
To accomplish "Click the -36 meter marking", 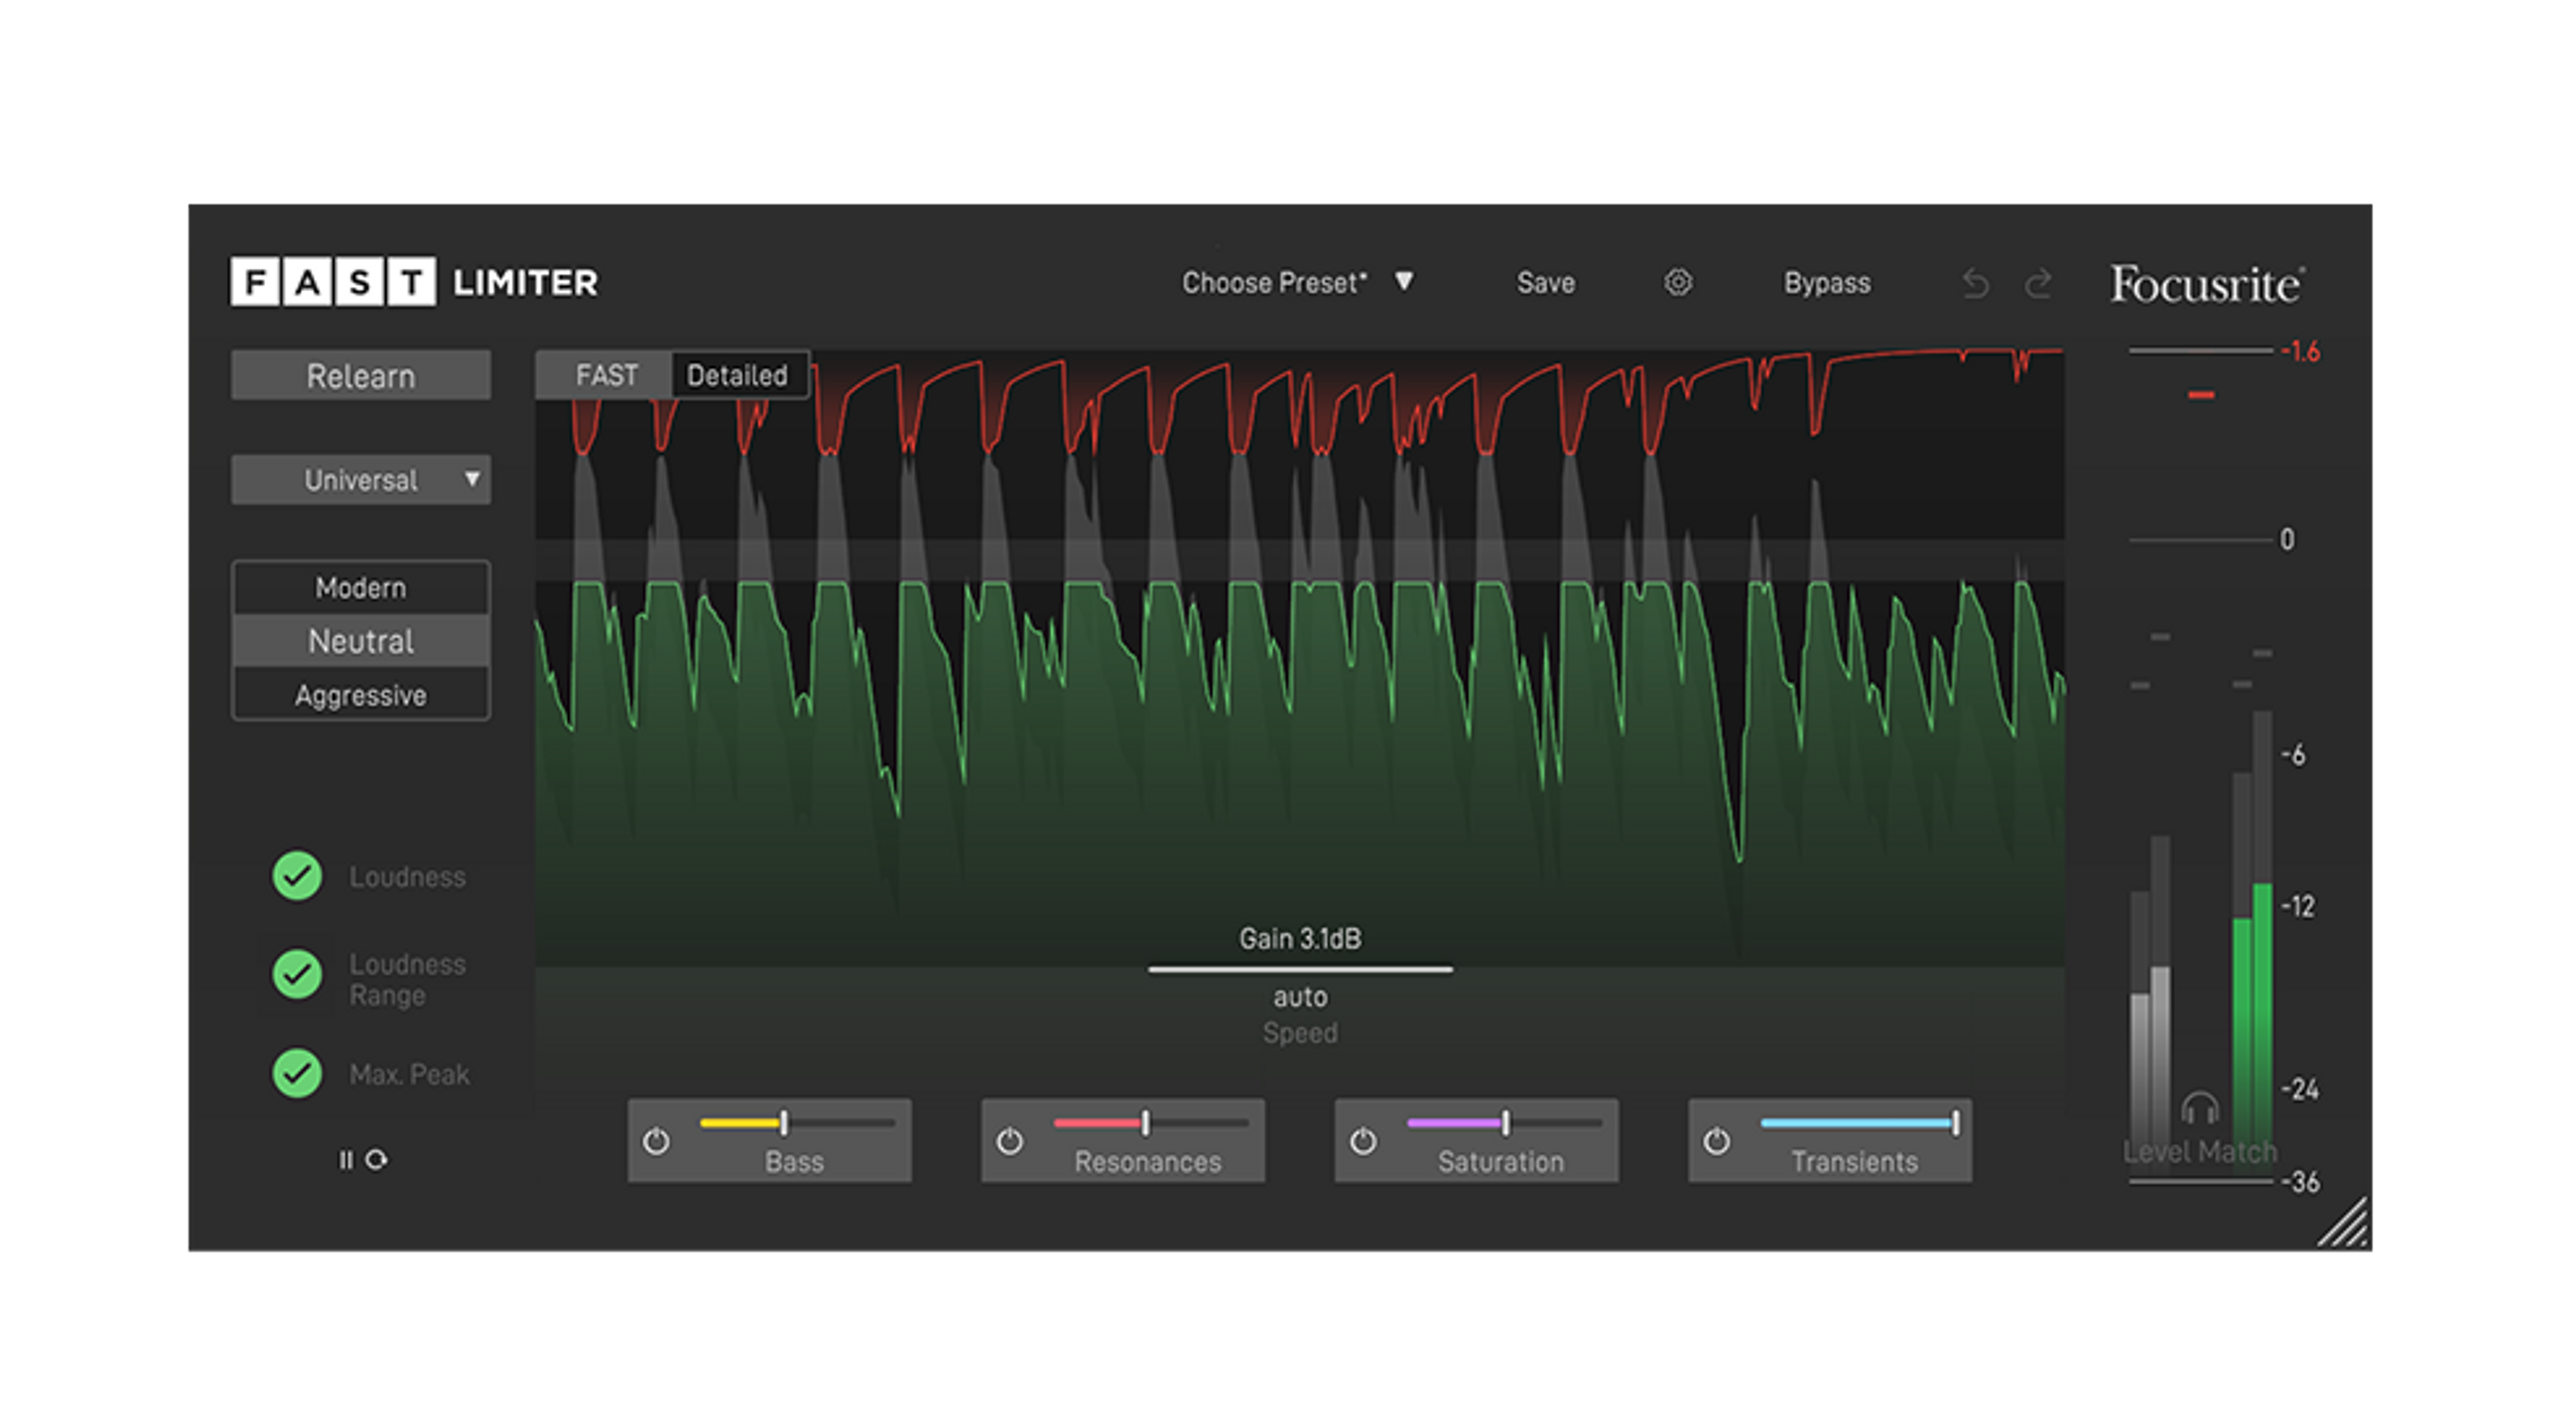I will [2300, 1181].
